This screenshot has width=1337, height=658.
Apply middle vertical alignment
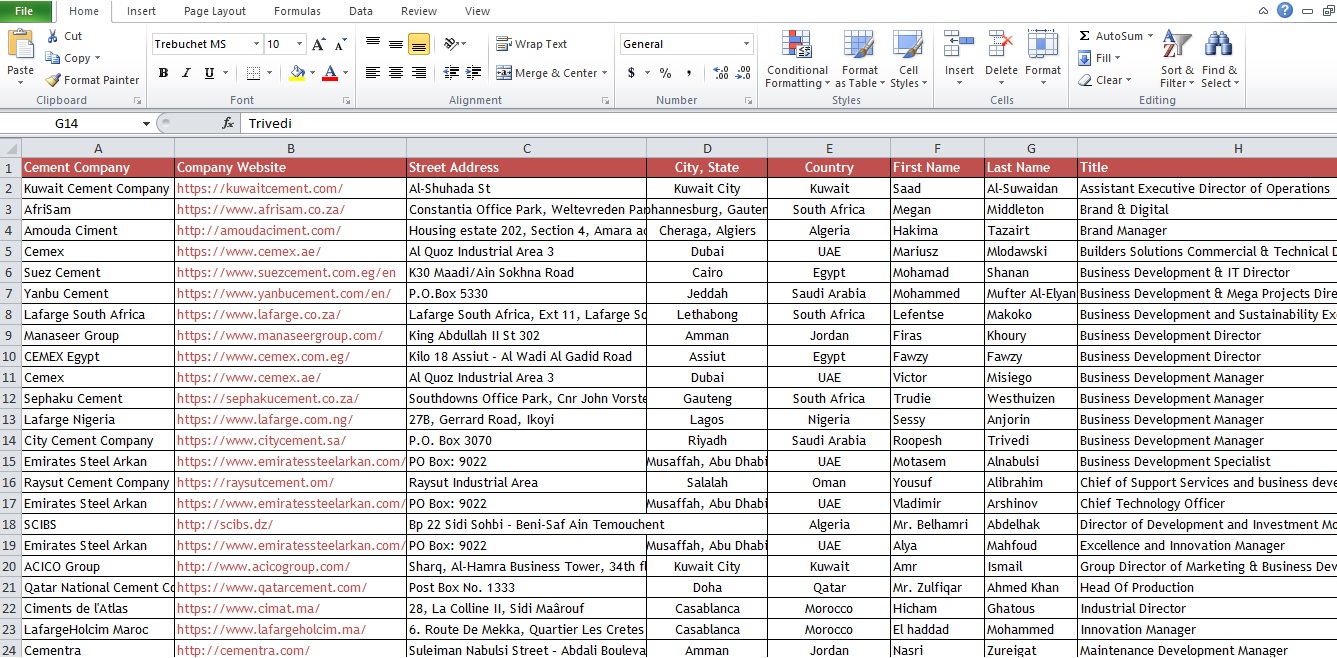pyautogui.click(x=396, y=44)
